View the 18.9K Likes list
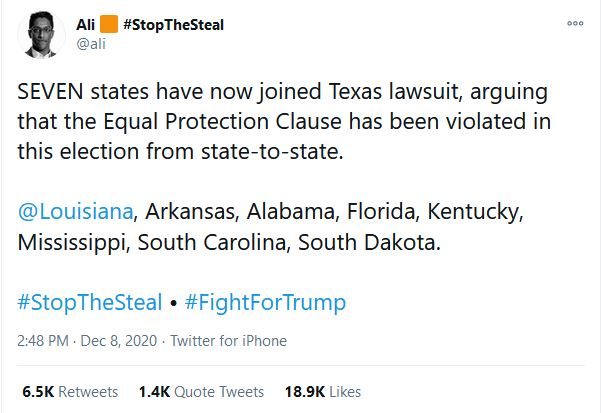This screenshot has width=601, height=413. [323, 392]
